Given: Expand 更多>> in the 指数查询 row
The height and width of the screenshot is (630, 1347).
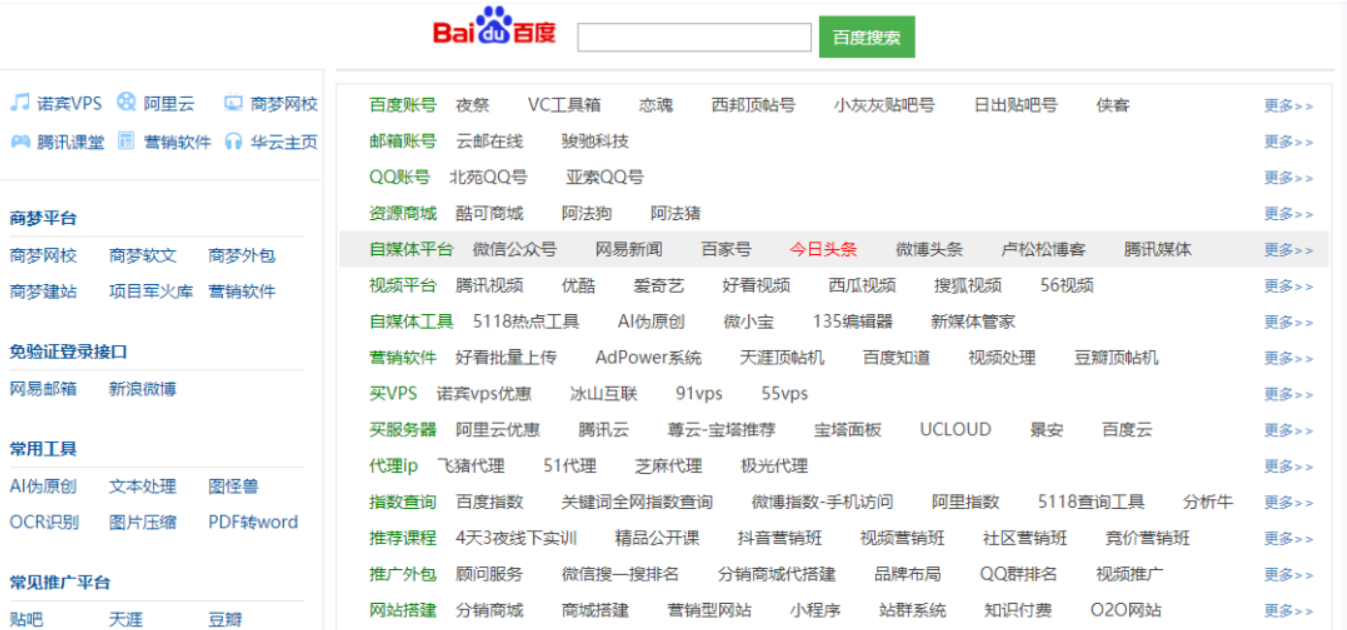Looking at the screenshot, I should (x=1288, y=502).
